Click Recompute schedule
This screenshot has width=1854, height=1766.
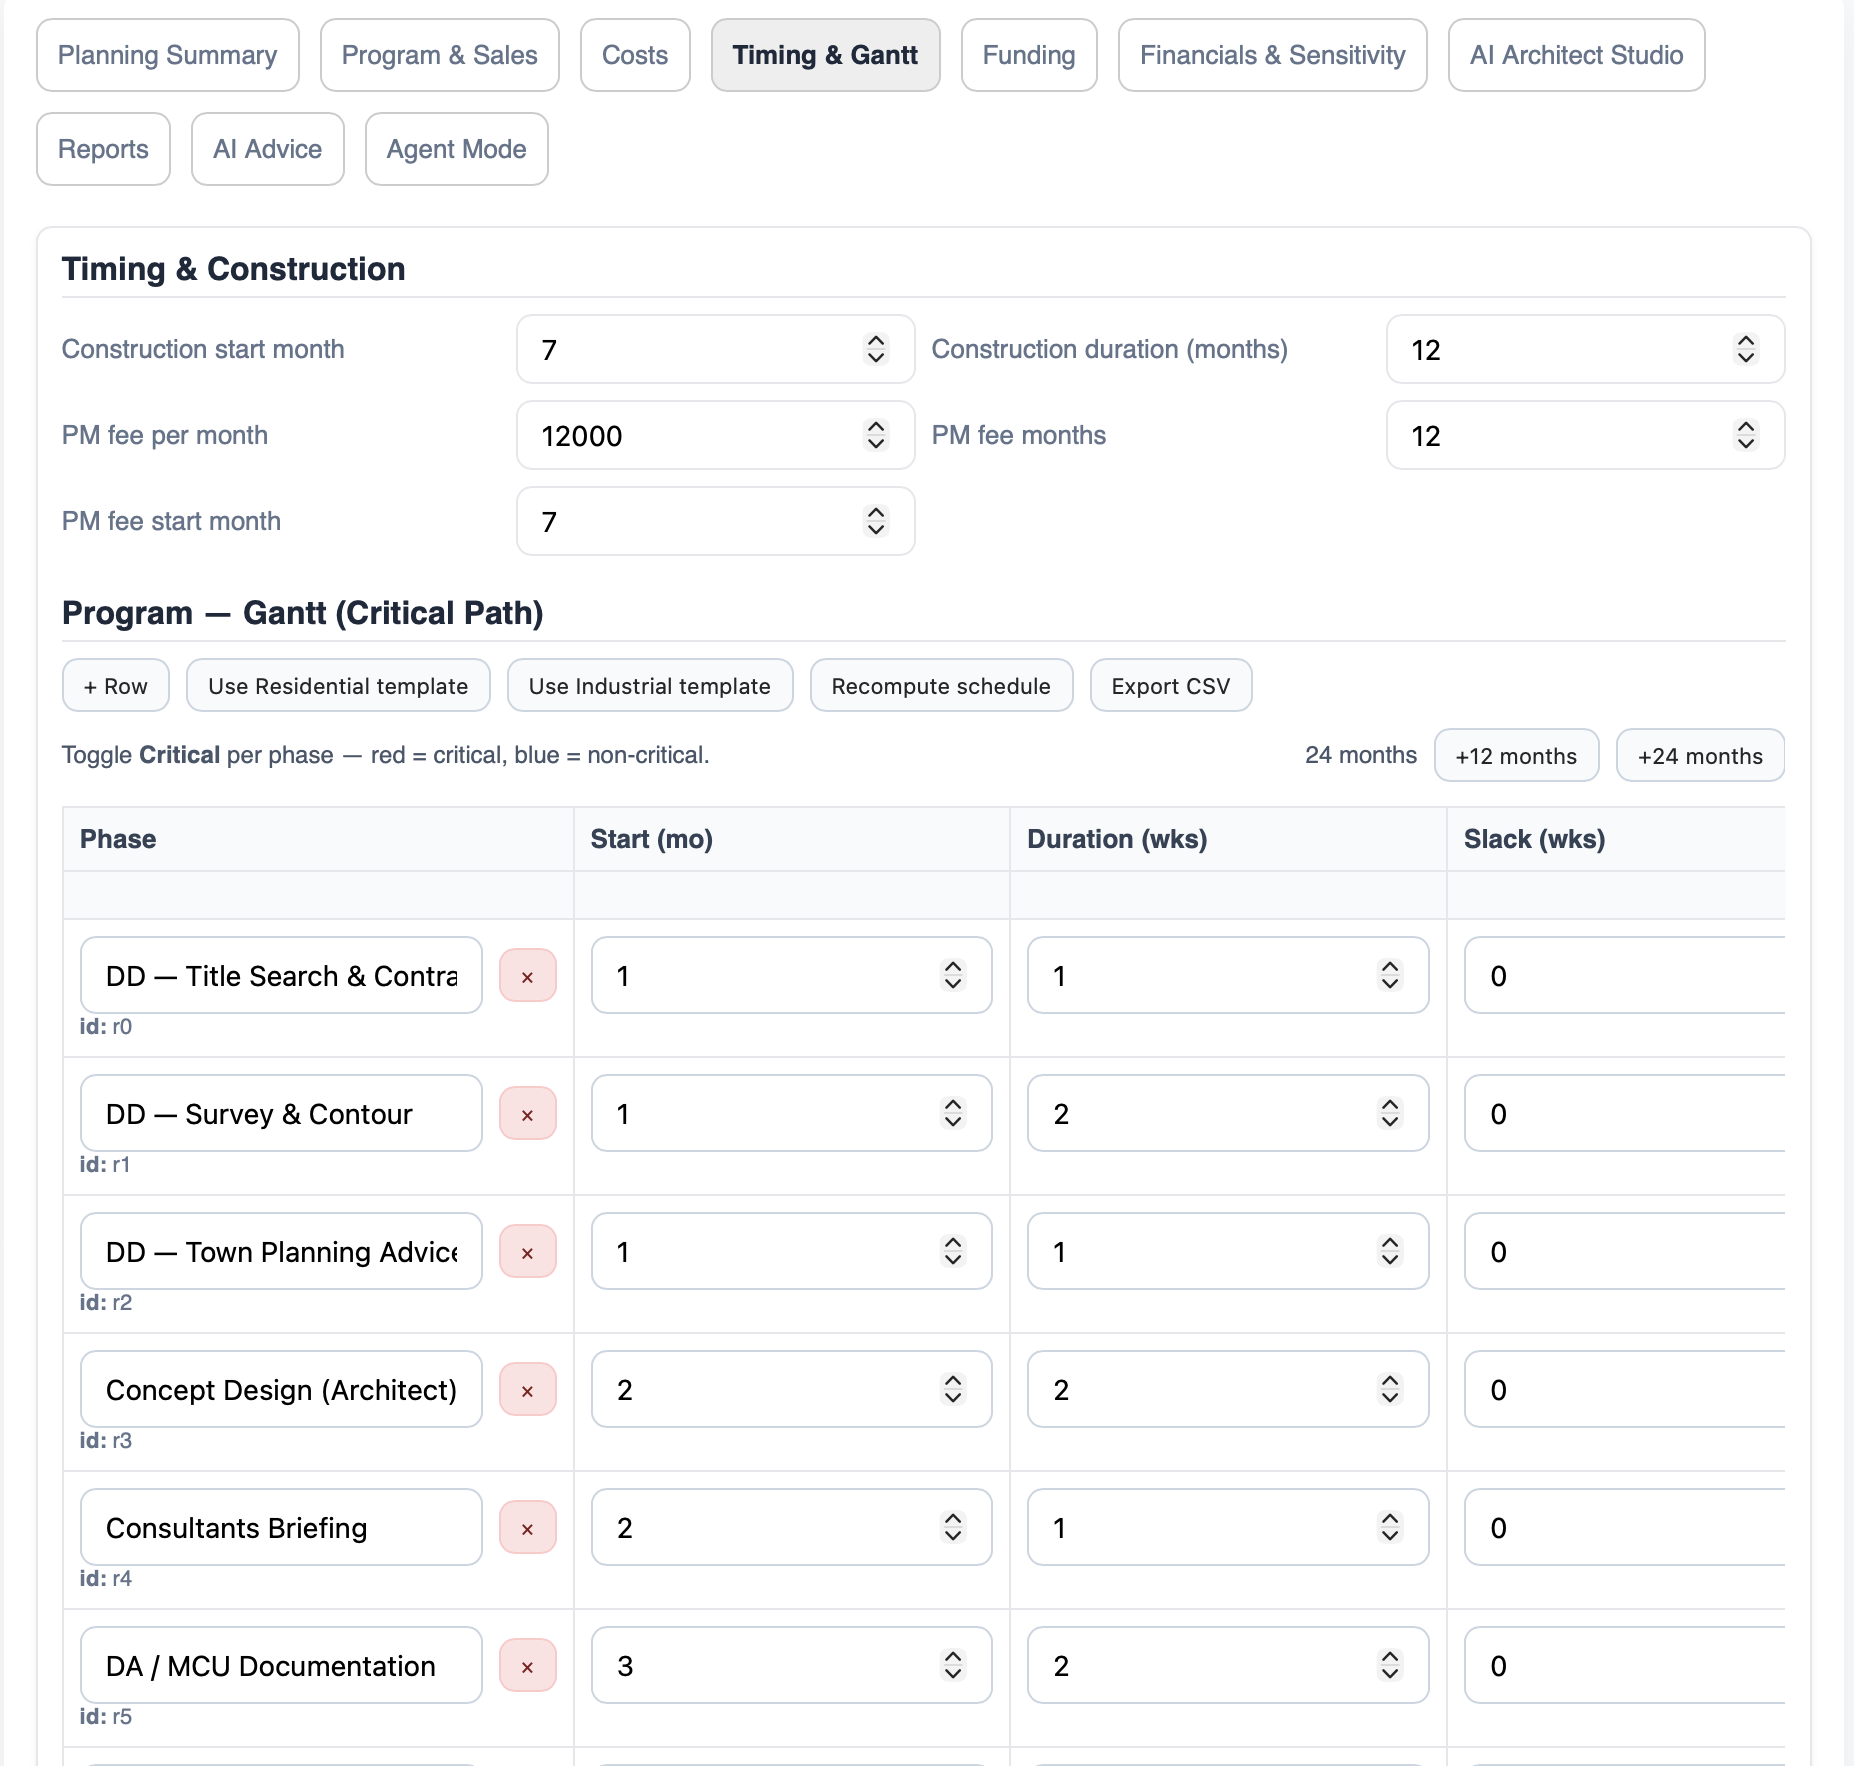point(942,686)
